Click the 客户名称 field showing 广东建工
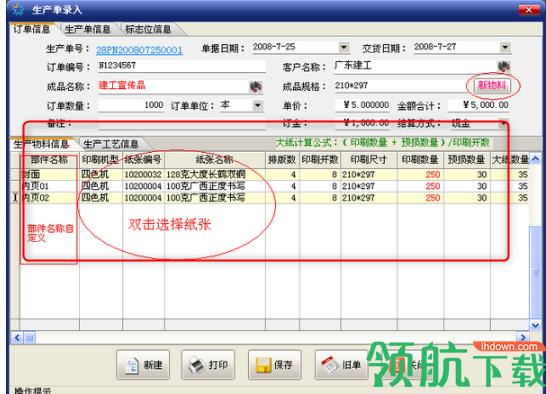546x394 pixels. point(415,66)
